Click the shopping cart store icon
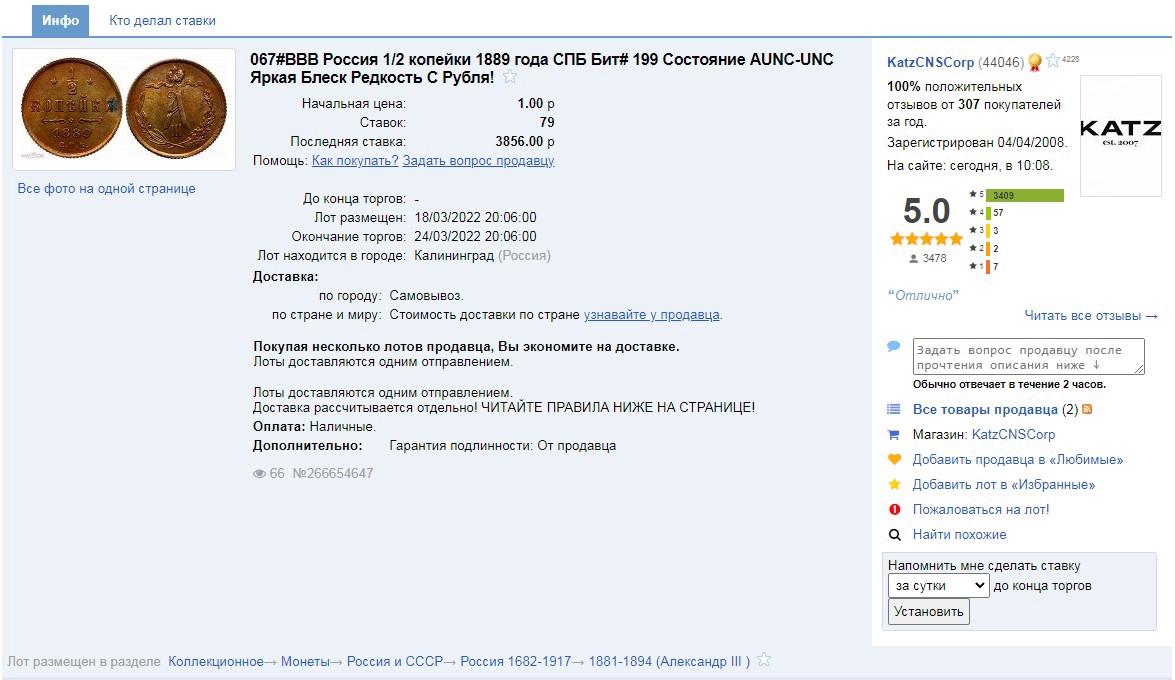1175x680 pixels. [894, 435]
